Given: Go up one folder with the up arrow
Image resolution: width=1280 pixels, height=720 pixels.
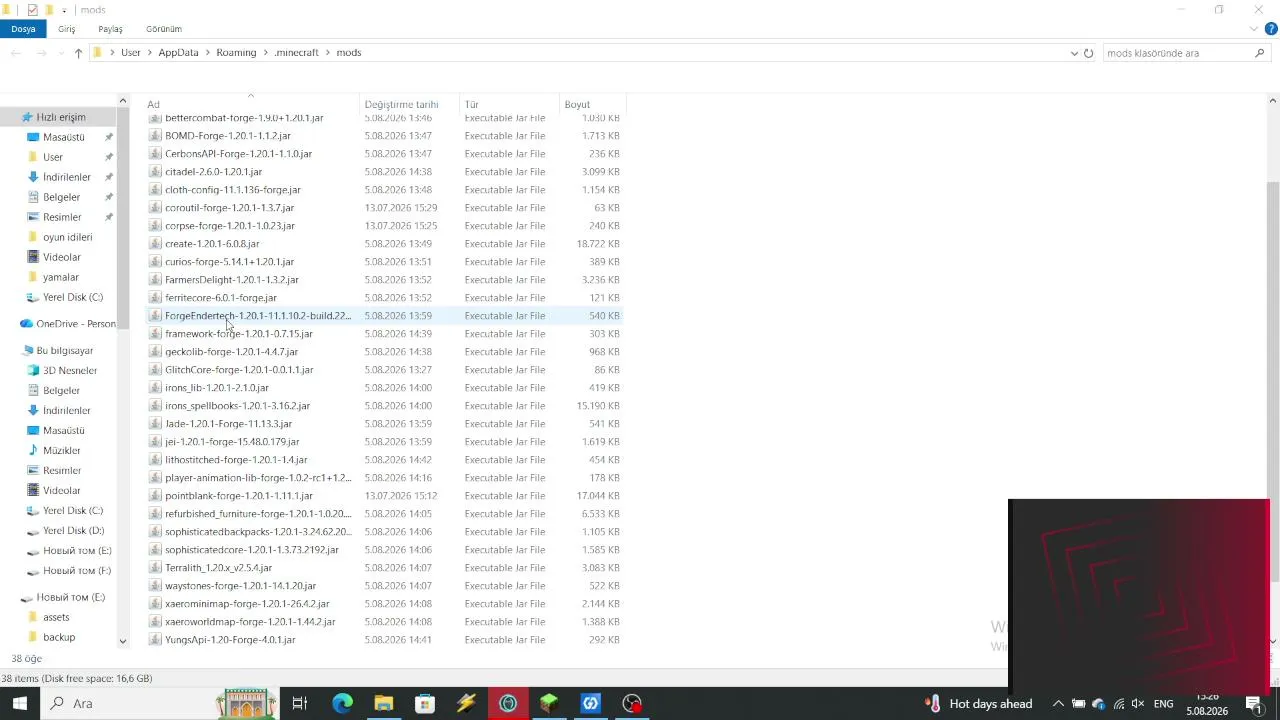Looking at the screenshot, I should tap(78, 53).
